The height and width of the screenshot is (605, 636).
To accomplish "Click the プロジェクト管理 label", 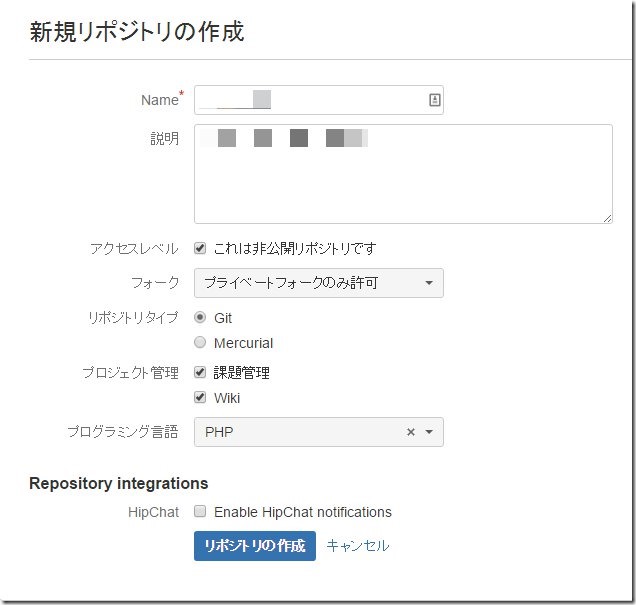I will pyautogui.click(x=130, y=372).
